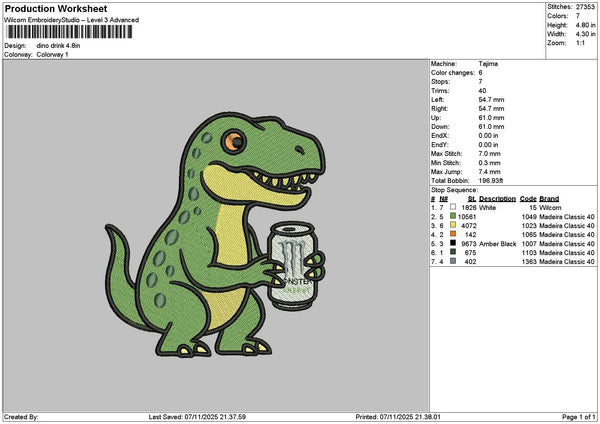Click the Production Worksheet title
The image size is (600, 424).
(55, 8)
